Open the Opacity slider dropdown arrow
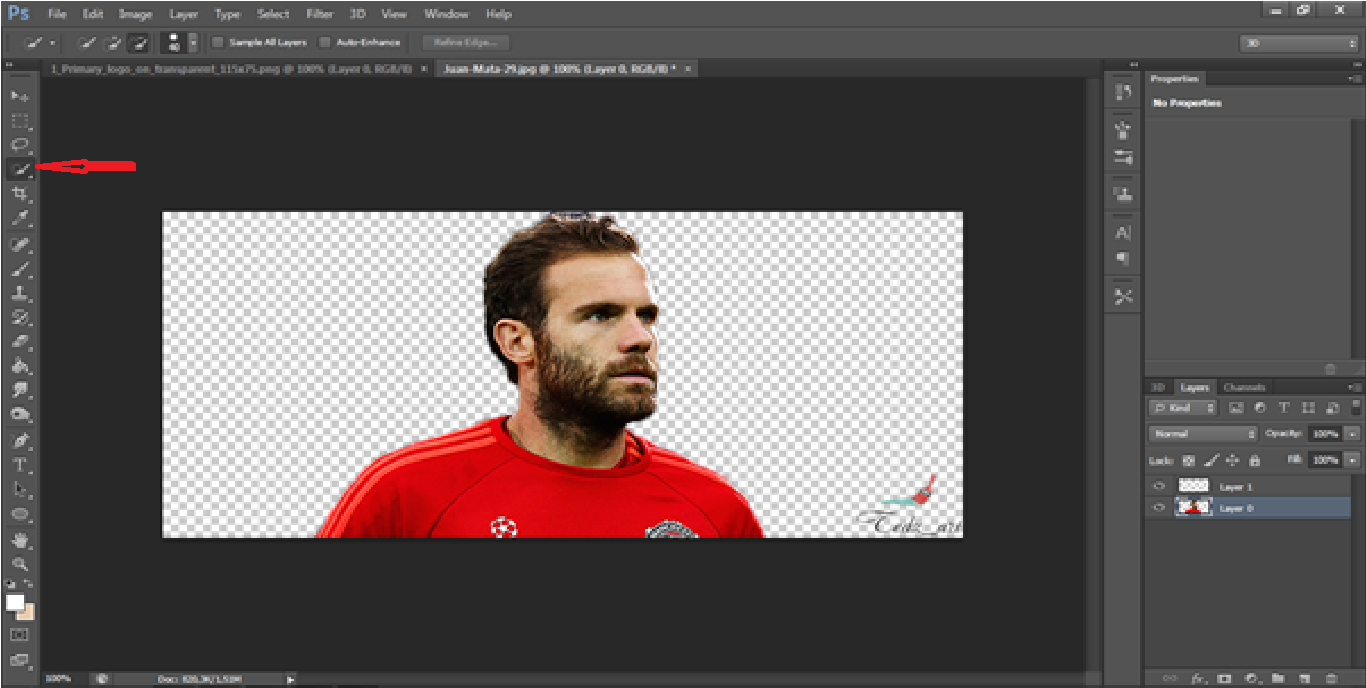Screen dimensions: 1366x688 (1353, 434)
